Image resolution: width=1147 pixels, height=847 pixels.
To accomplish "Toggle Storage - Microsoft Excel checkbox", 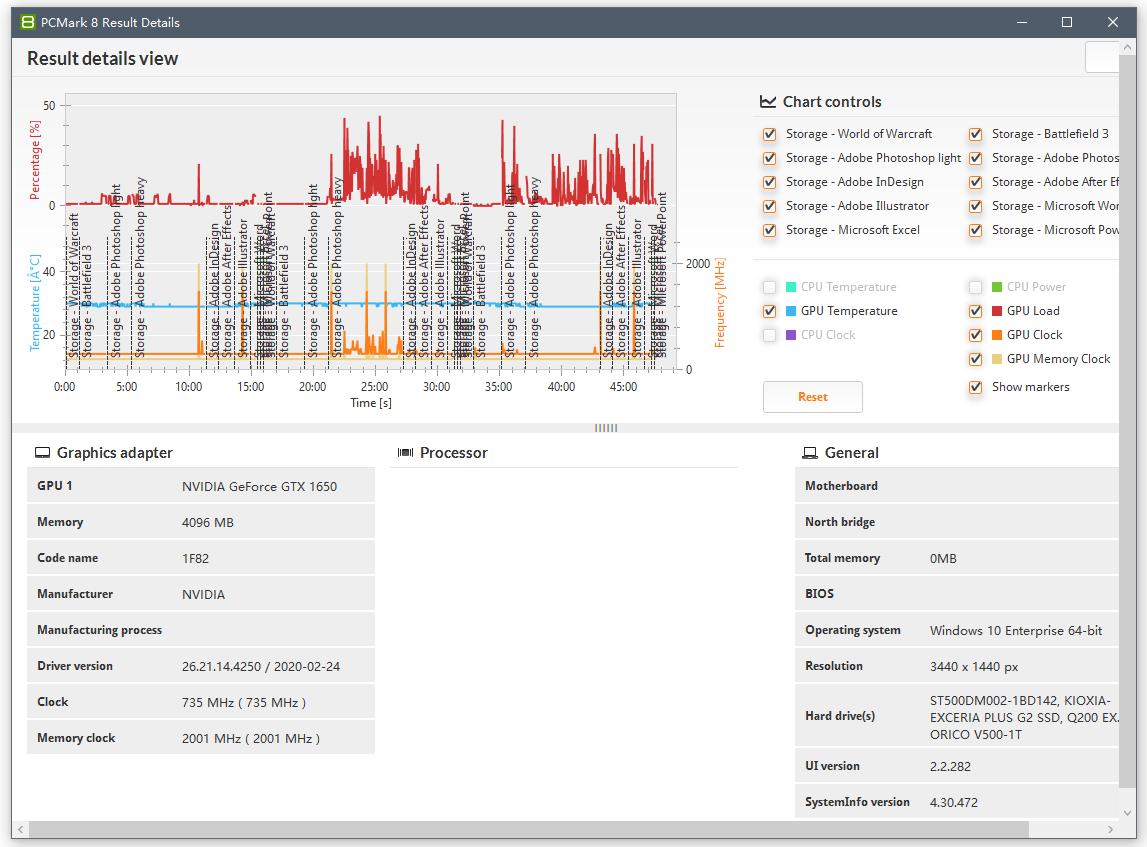I will coord(769,230).
